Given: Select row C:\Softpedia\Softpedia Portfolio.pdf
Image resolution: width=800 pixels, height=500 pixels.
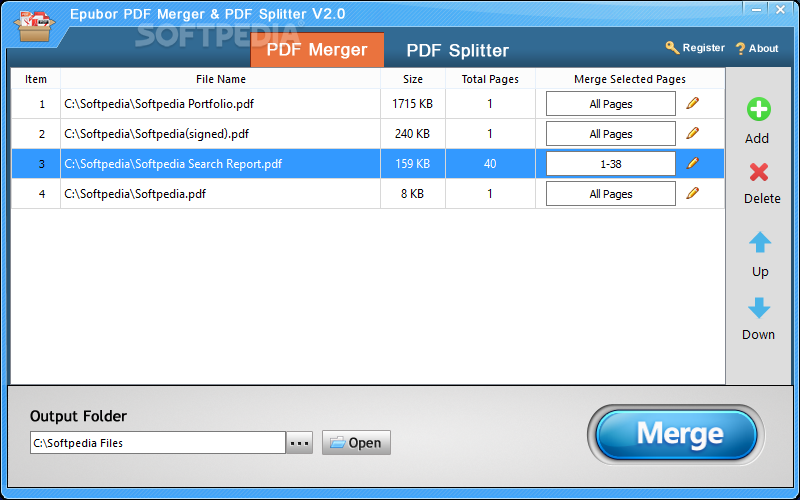Looking at the screenshot, I should (367, 104).
